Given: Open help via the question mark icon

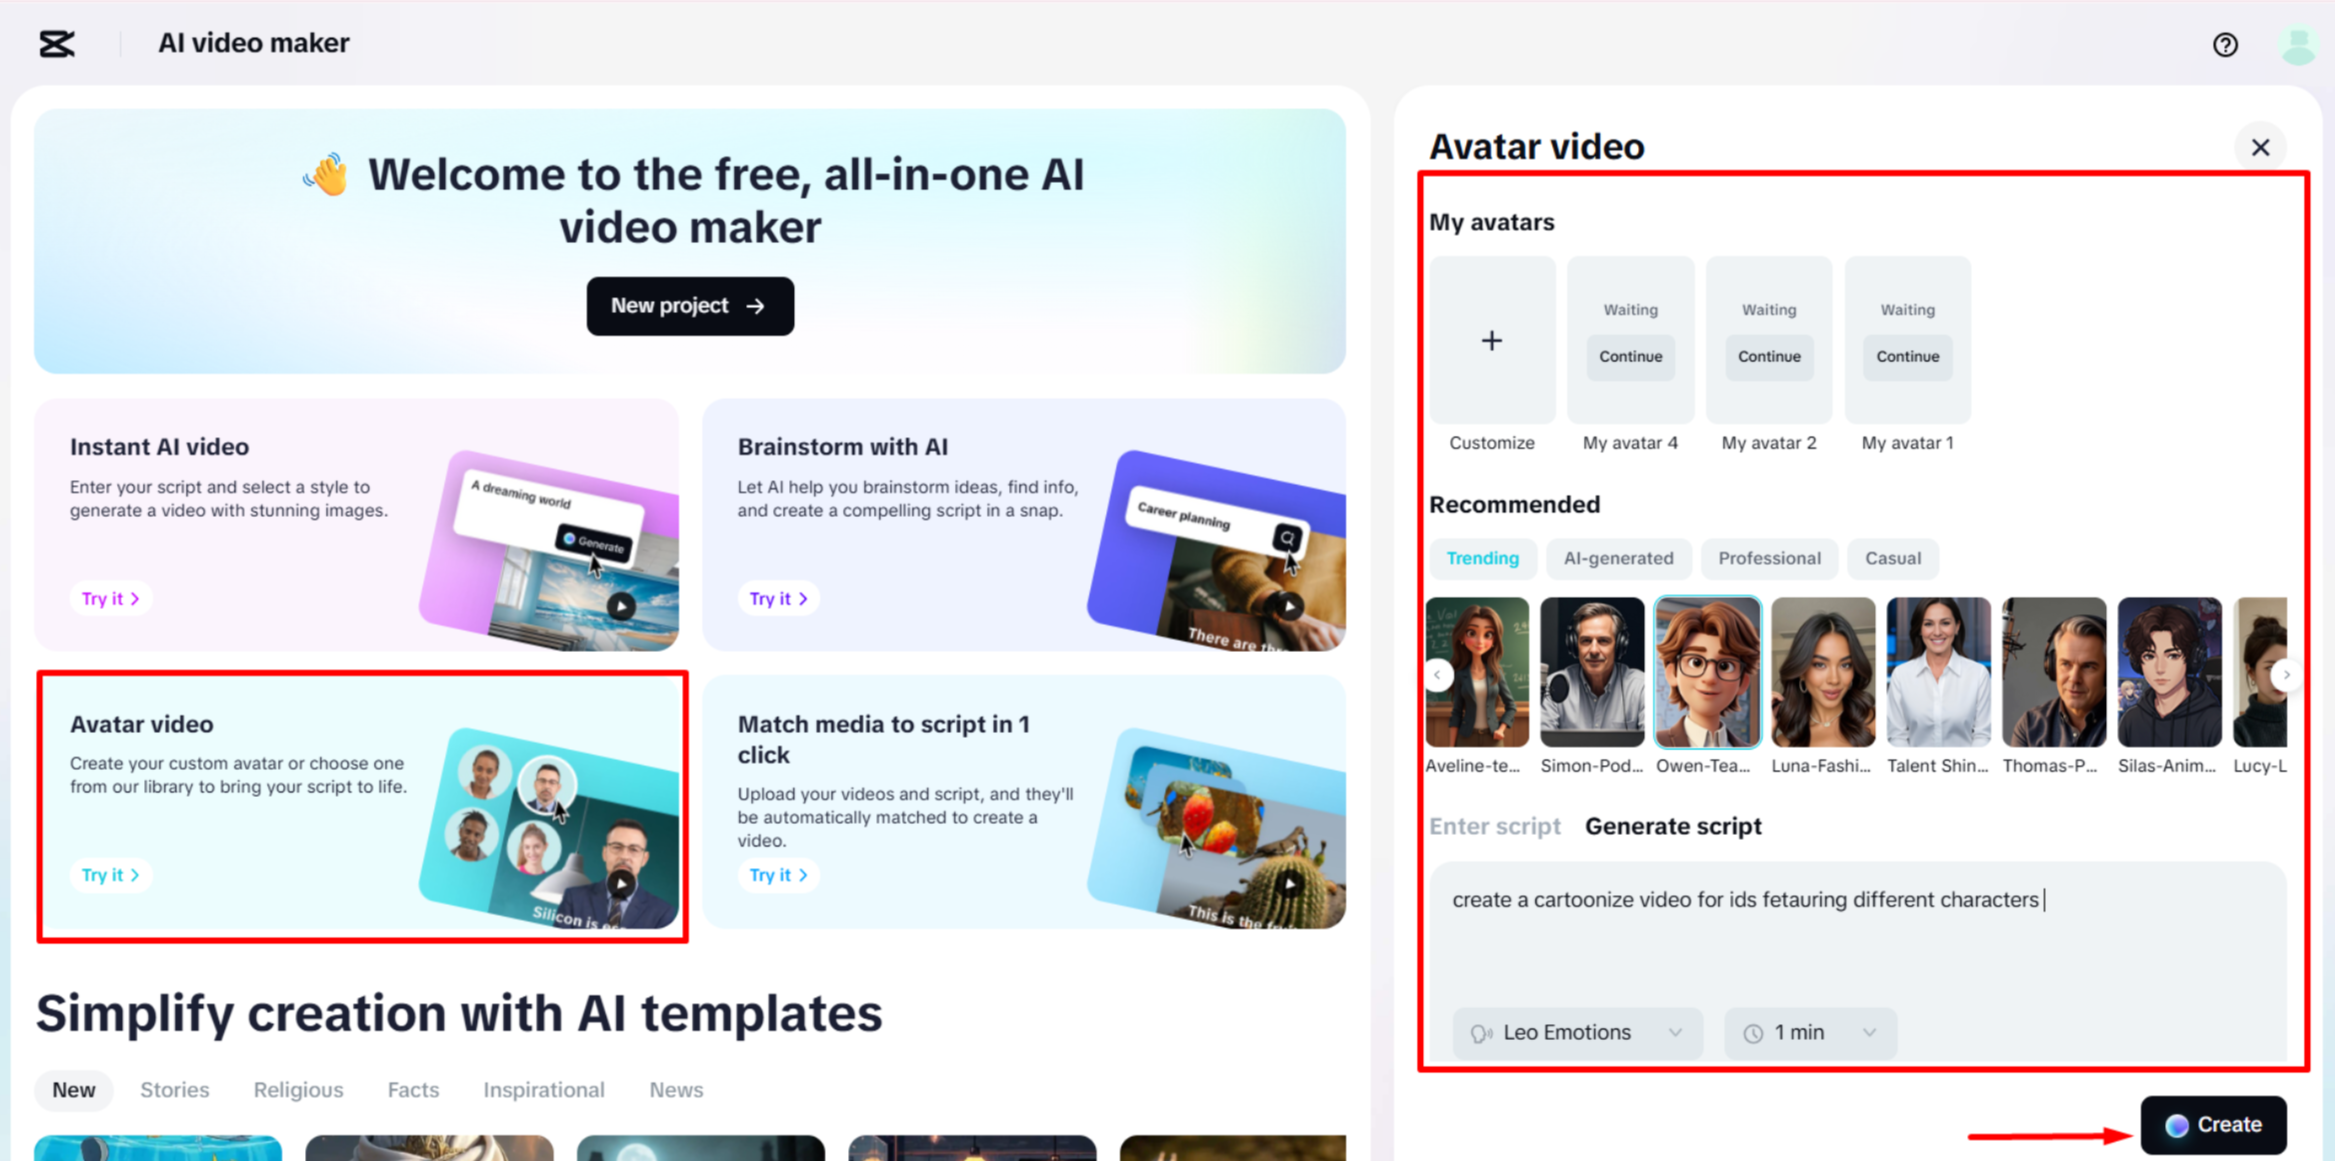Looking at the screenshot, I should tap(2225, 44).
